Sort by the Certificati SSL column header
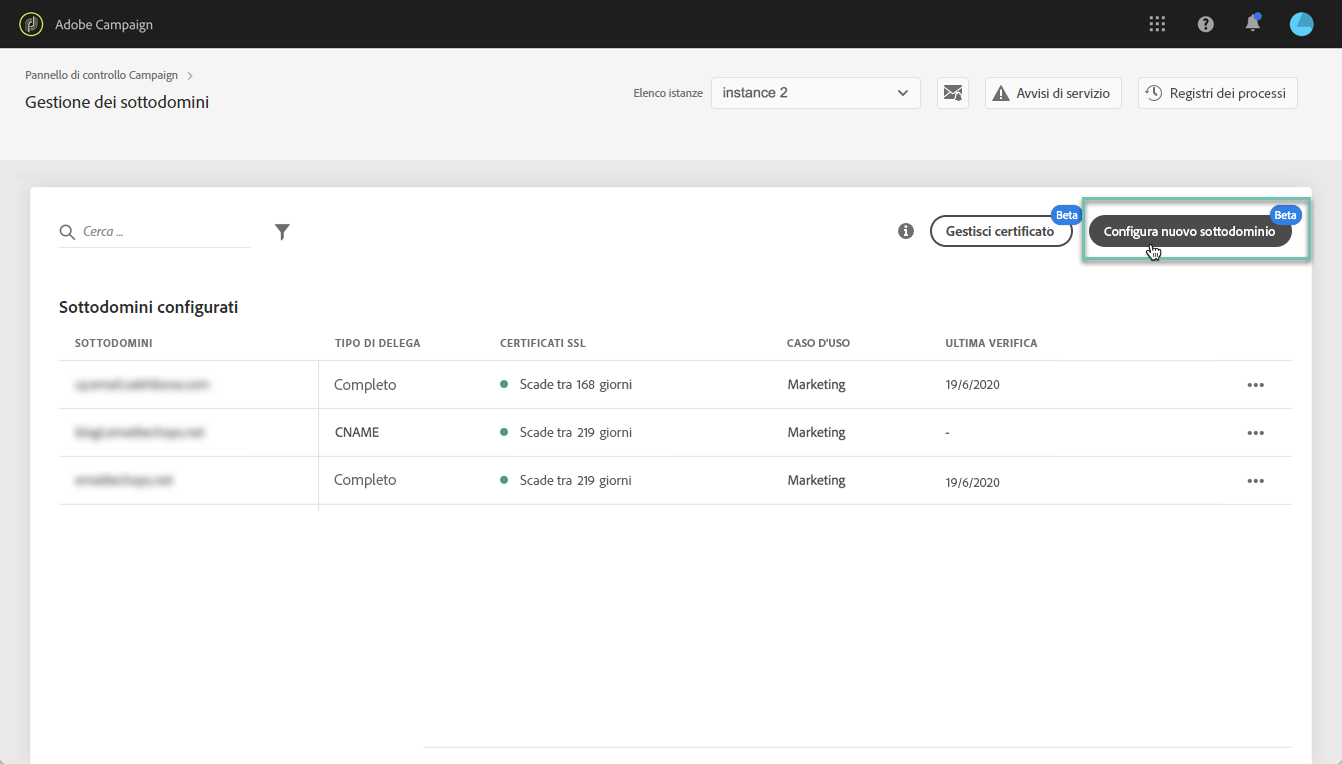 pos(542,343)
